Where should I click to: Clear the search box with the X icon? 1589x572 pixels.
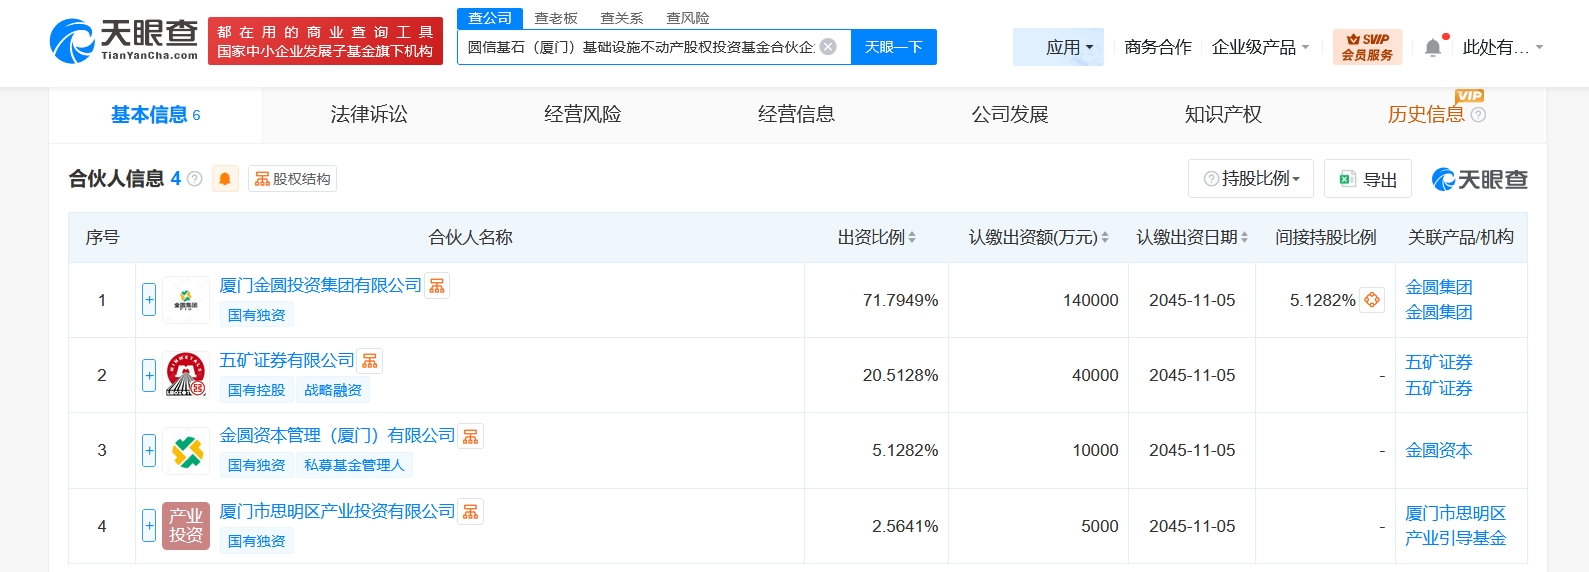pyautogui.click(x=828, y=47)
